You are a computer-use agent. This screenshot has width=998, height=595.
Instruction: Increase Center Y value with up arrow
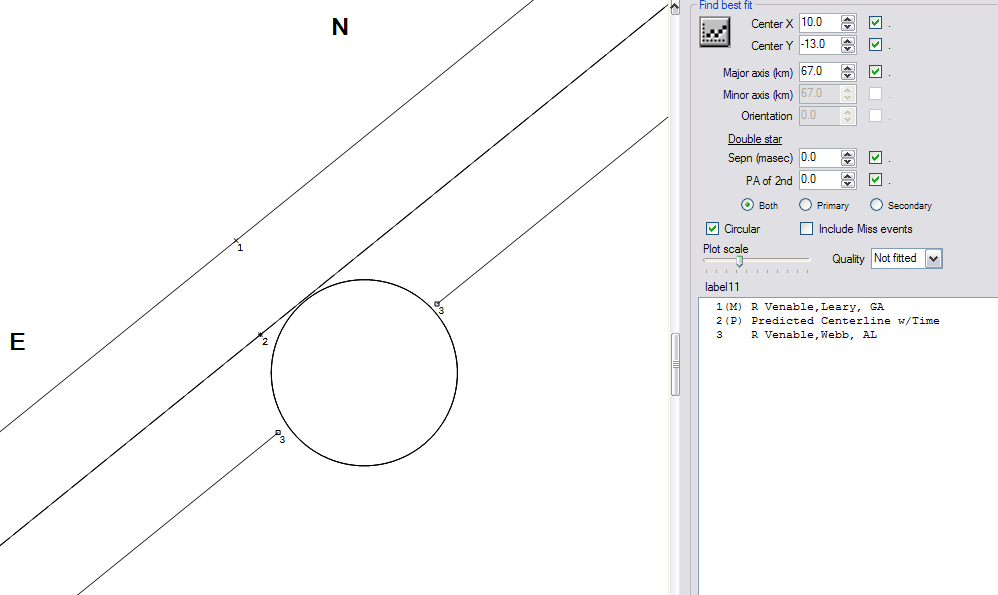[x=847, y=41]
